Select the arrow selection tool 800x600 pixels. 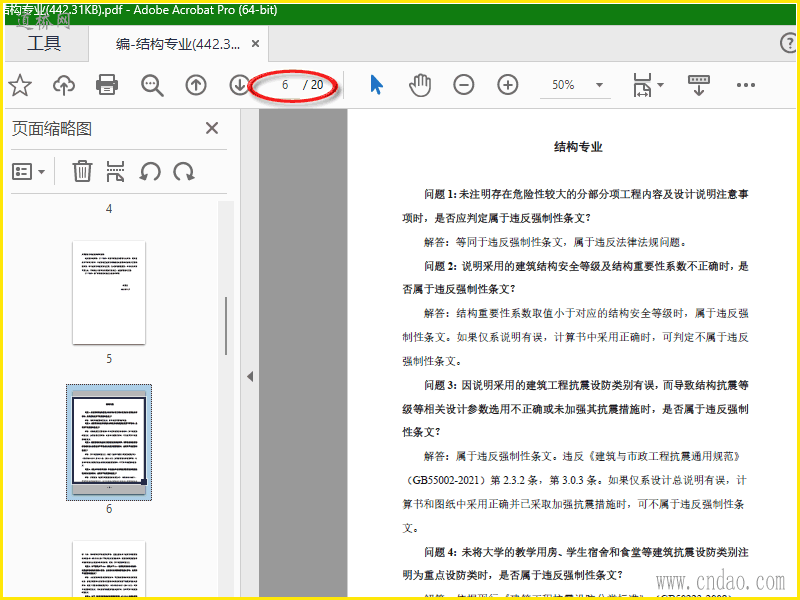[377, 85]
